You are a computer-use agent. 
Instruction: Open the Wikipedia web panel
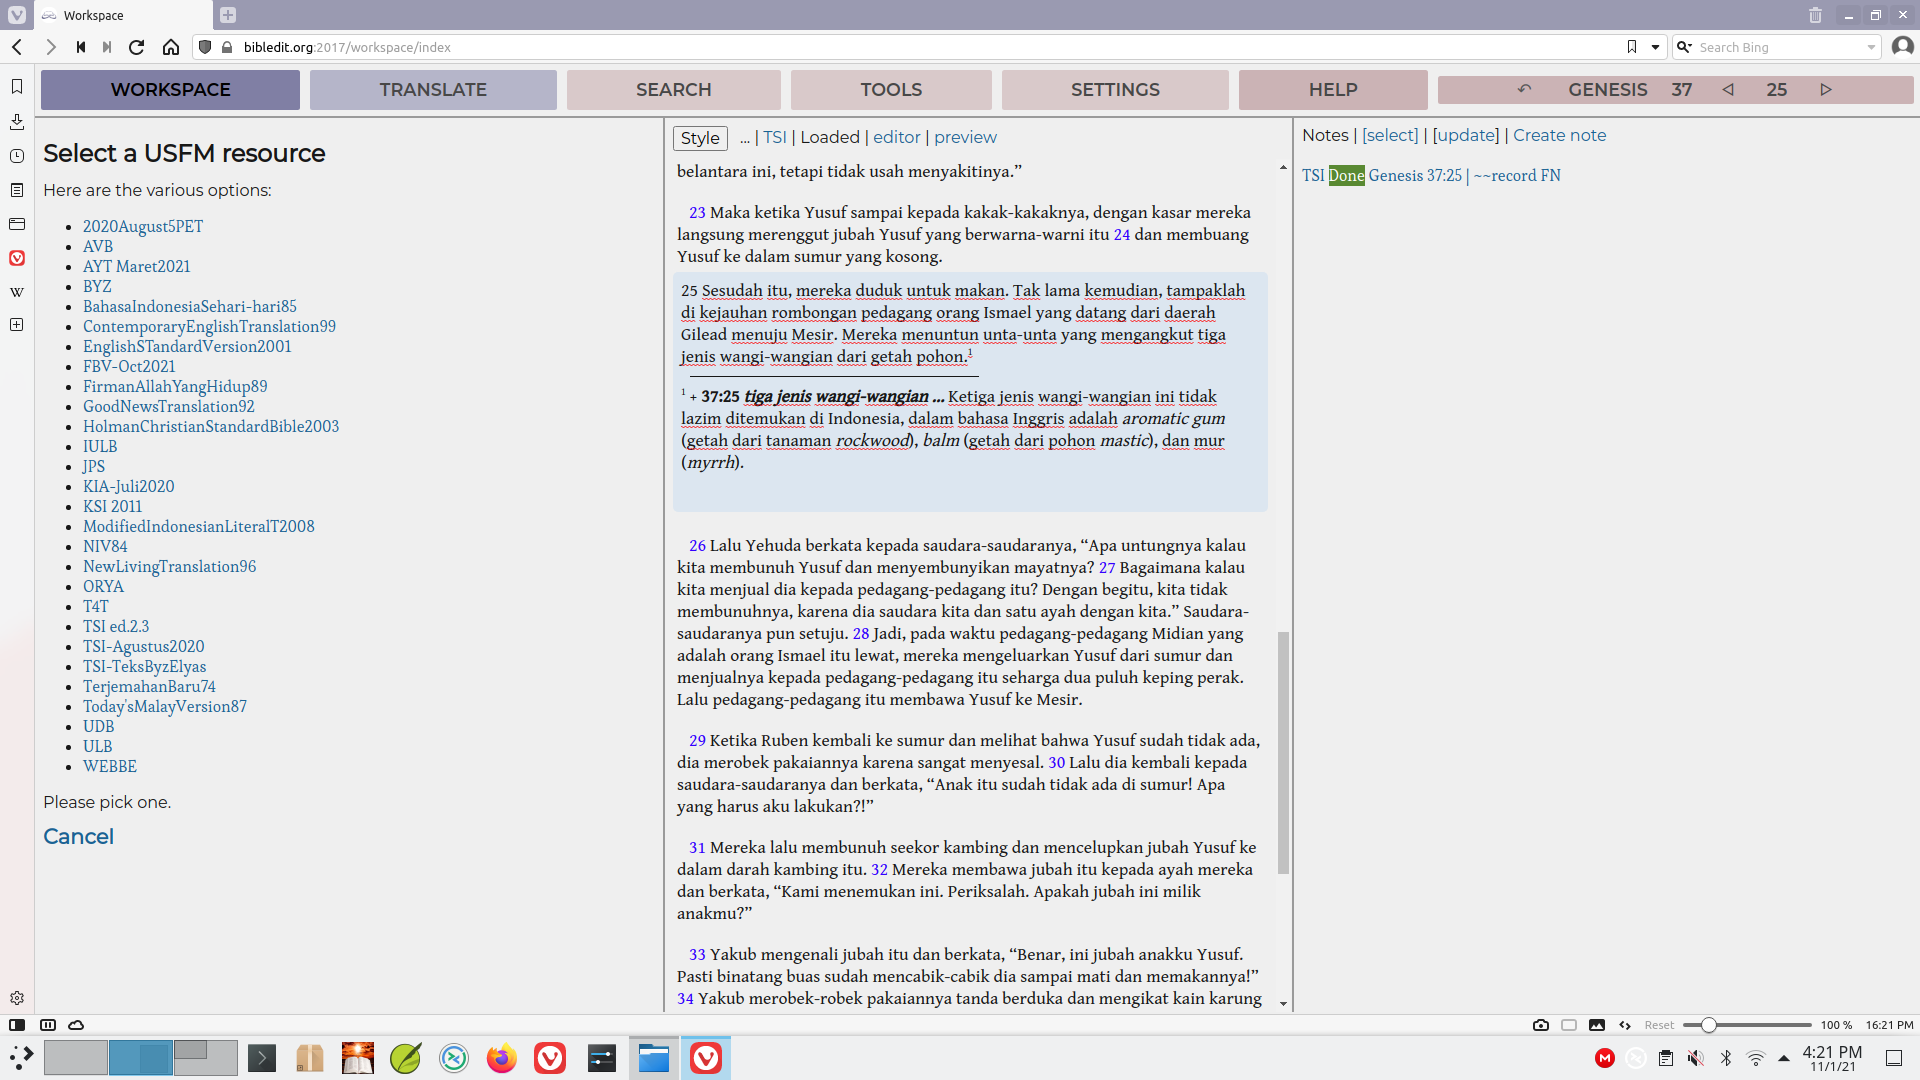16,291
